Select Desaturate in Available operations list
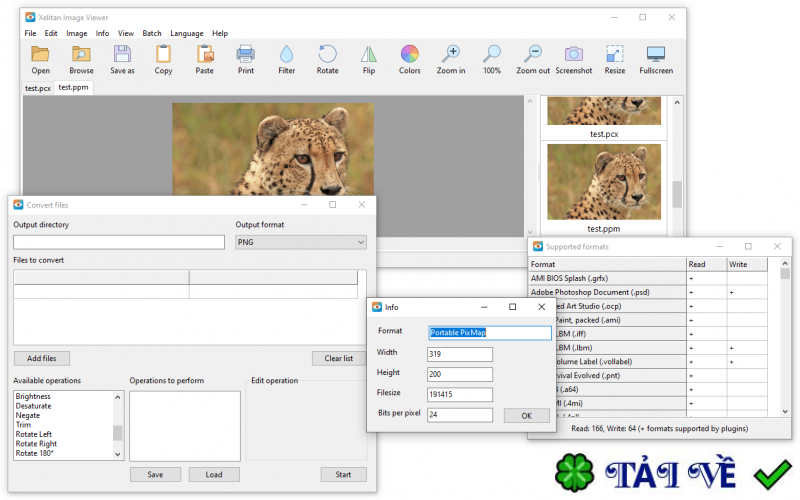800x500 pixels. [x=34, y=406]
